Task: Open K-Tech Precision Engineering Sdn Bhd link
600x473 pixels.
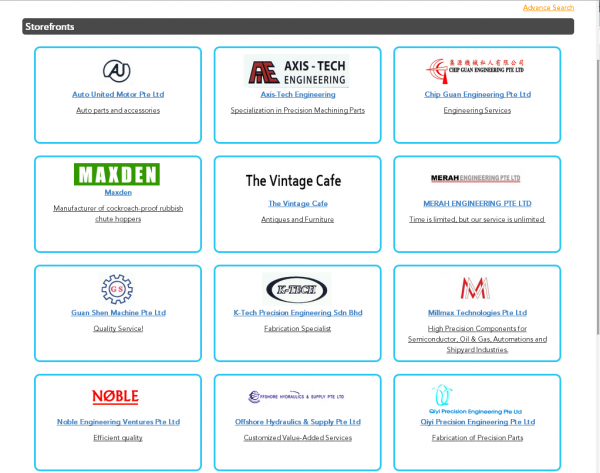Action: pyautogui.click(x=297, y=313)
